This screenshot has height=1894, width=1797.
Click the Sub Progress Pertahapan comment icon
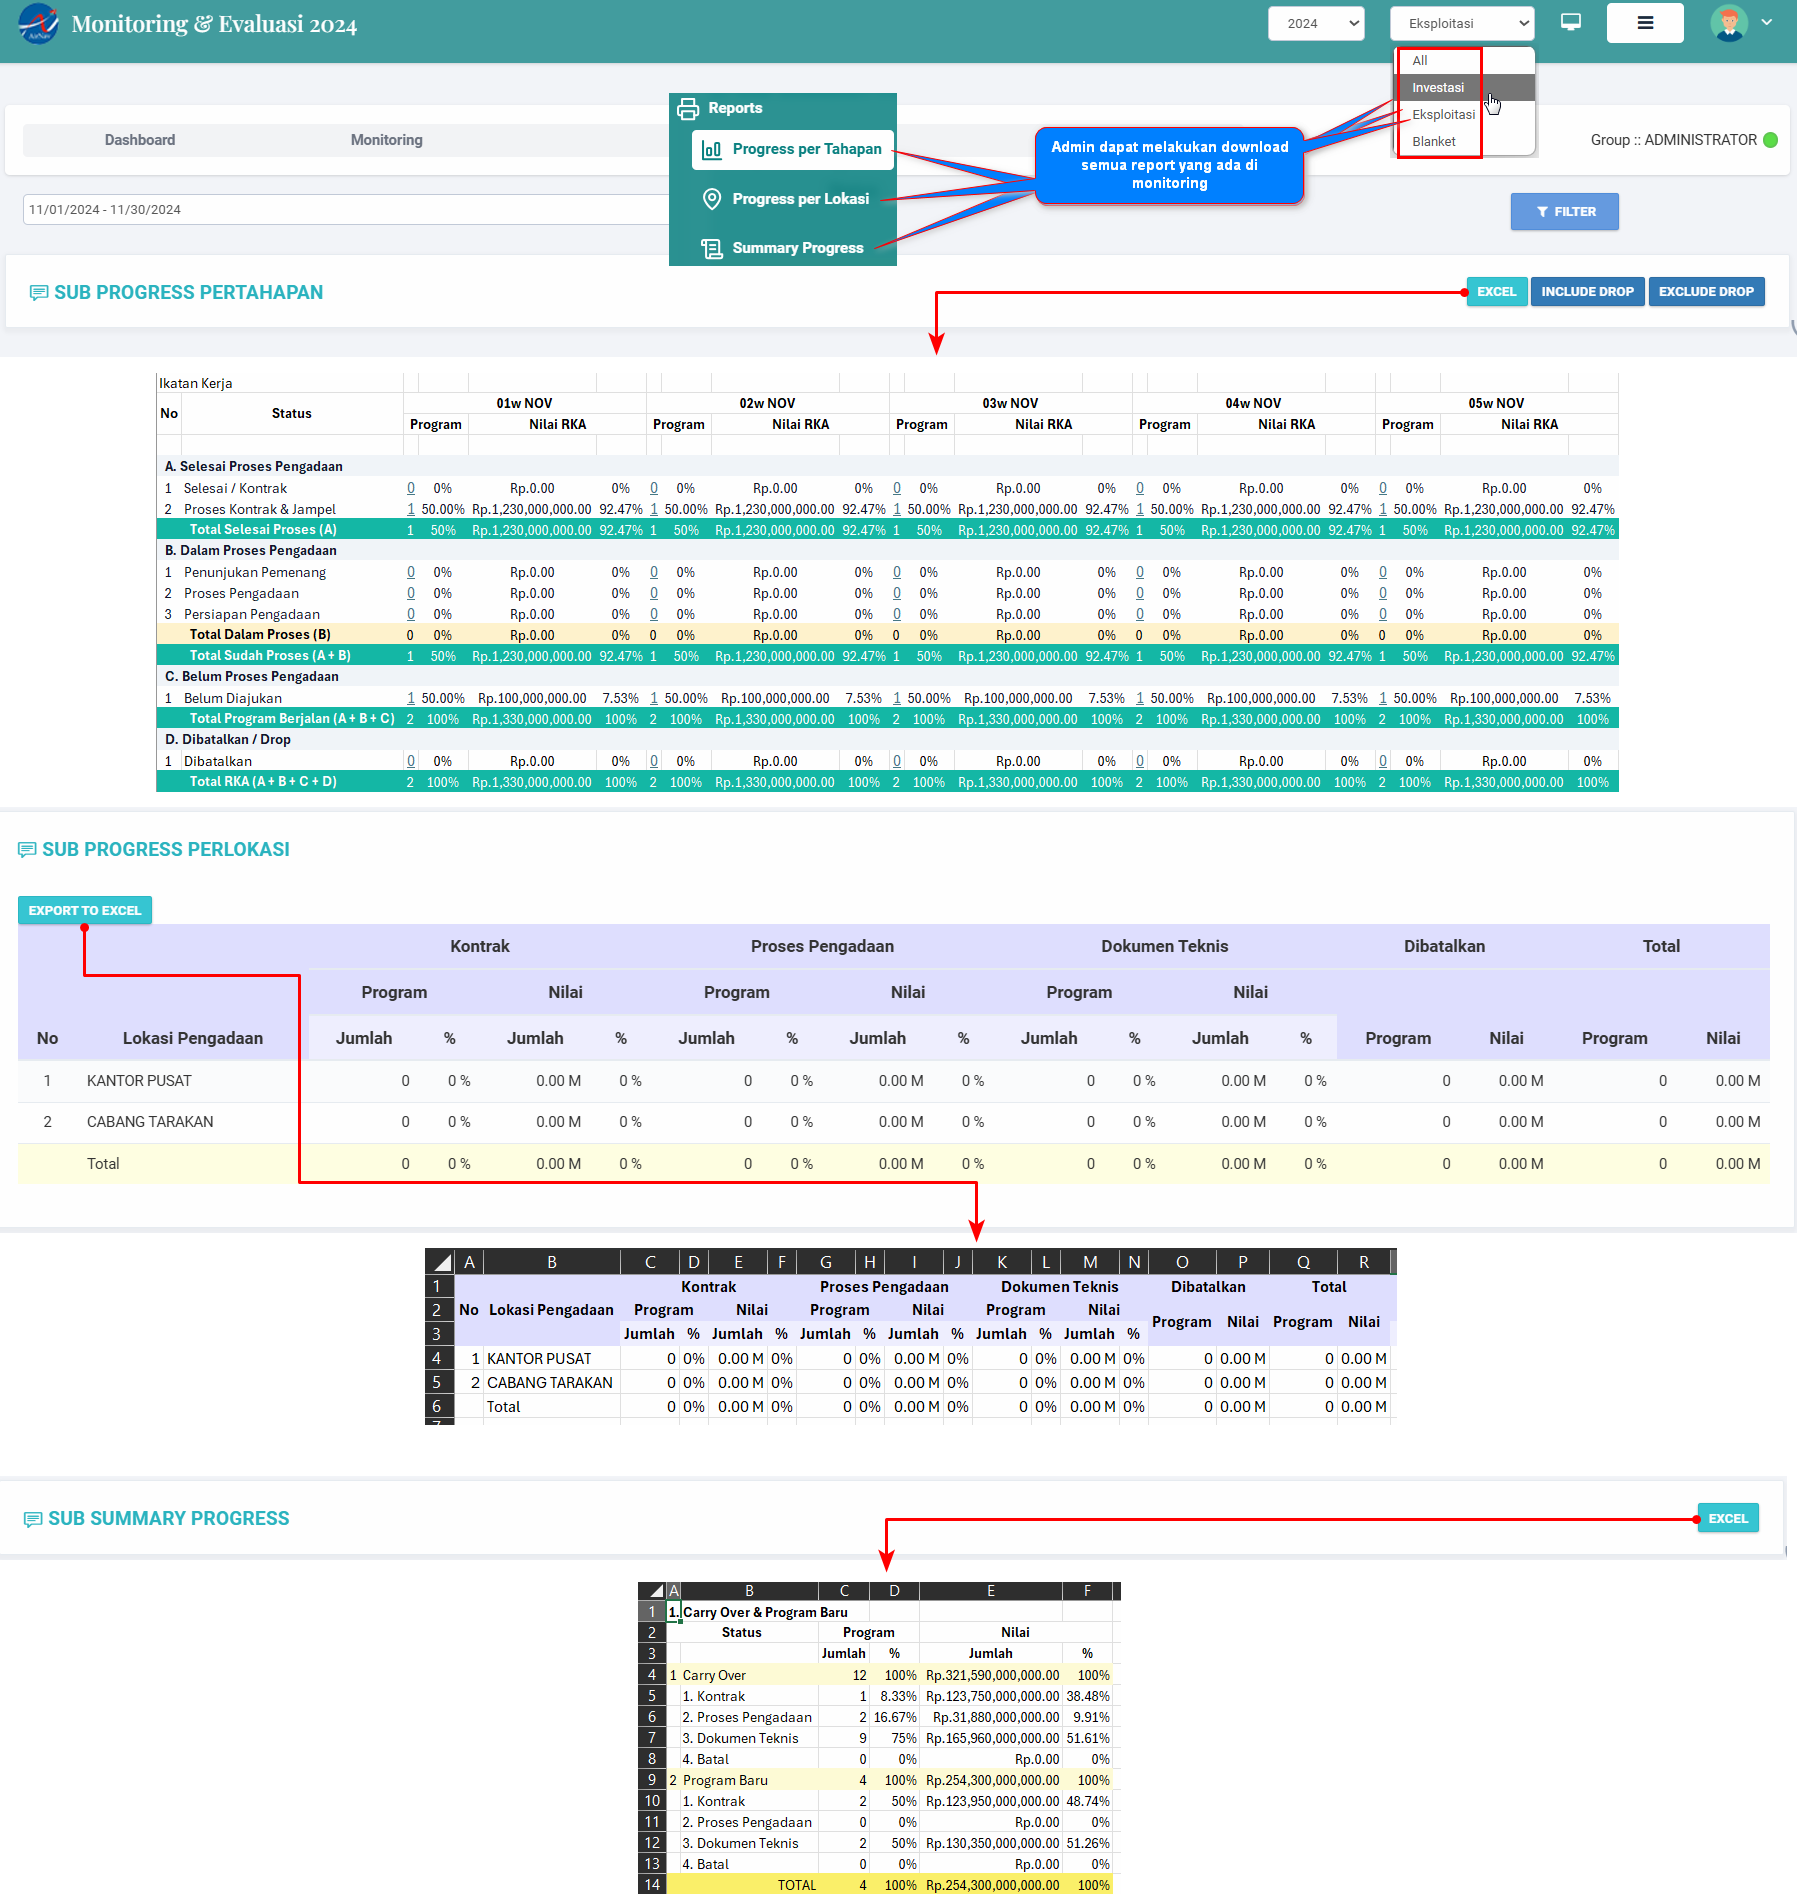[39, 293]
